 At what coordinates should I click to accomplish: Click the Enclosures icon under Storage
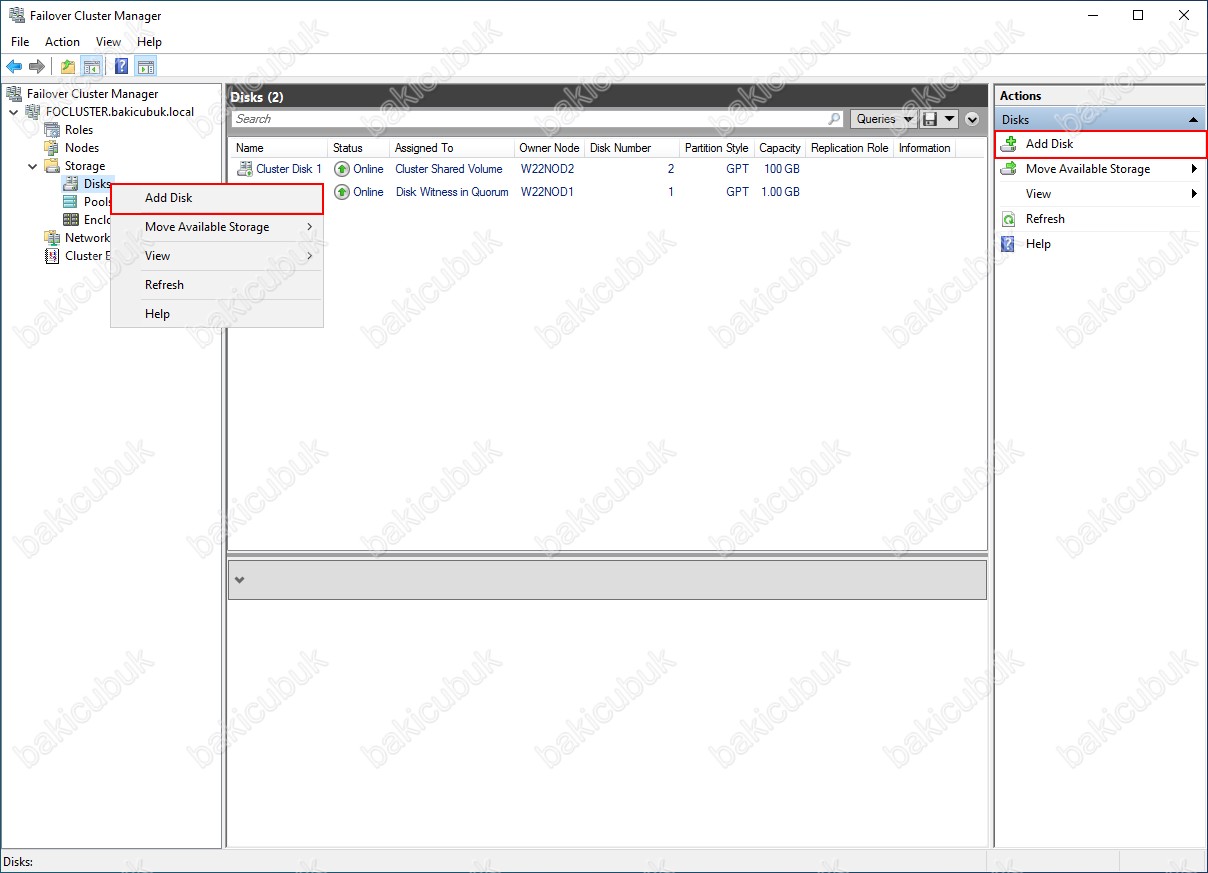(x=71, y=220)
